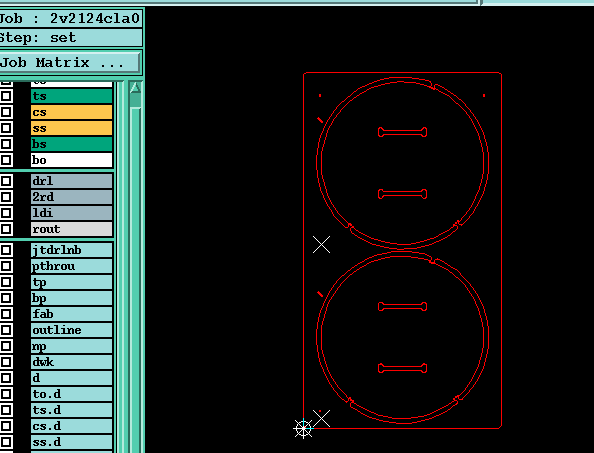Enable the checkbox next to cs layer
594x453 pixels.
pyautogui.click(x=6, y=112)
